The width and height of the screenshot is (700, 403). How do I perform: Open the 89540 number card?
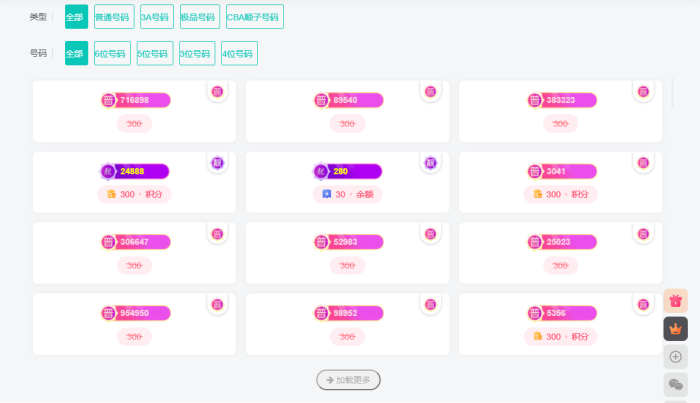pos(347,111)
